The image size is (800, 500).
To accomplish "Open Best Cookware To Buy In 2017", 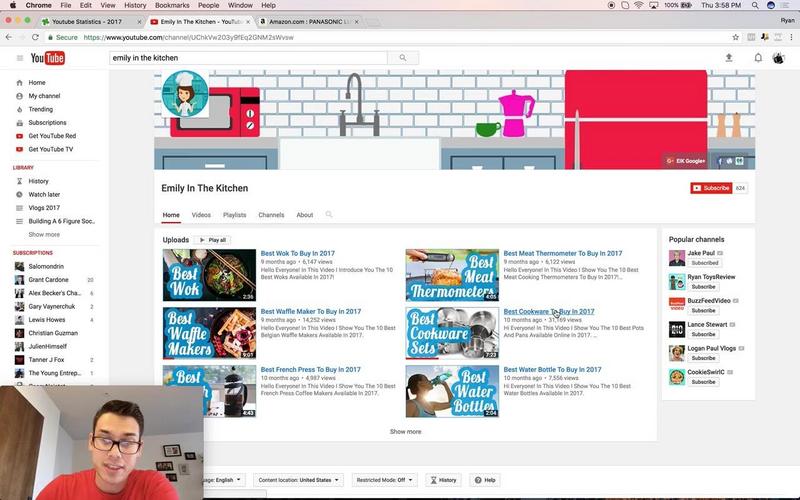I will click(x=549, y=312).
